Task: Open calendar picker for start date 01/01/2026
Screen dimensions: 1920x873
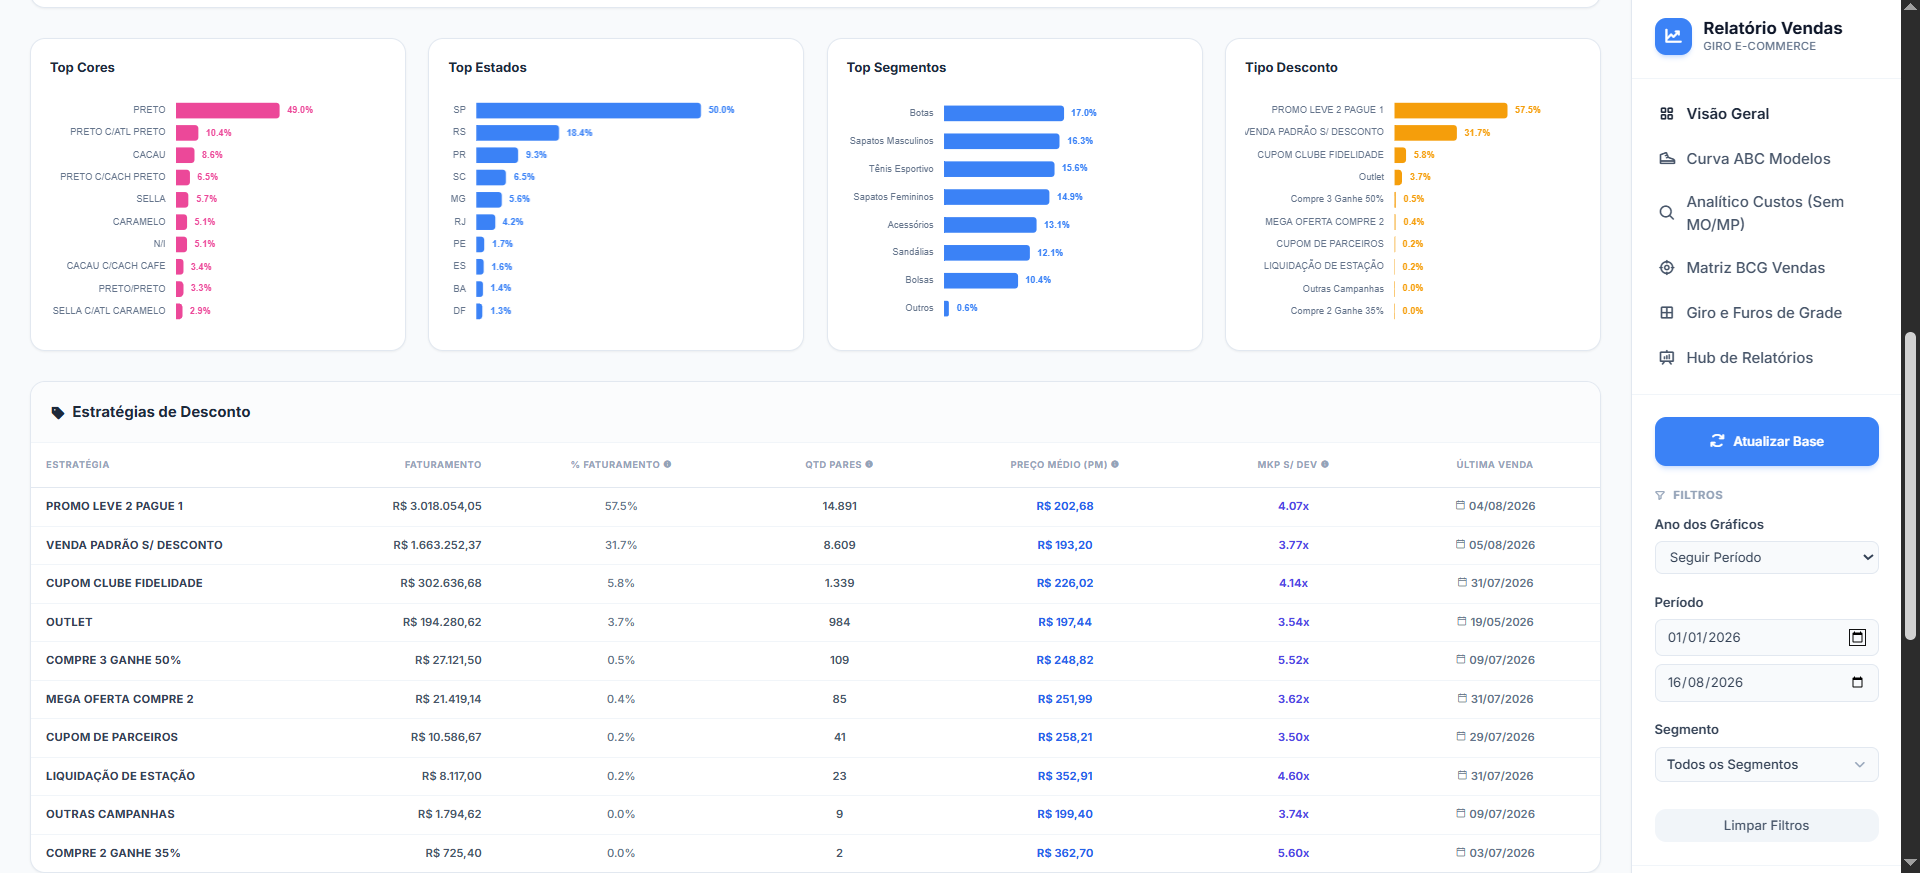Action: [1857, 638]
